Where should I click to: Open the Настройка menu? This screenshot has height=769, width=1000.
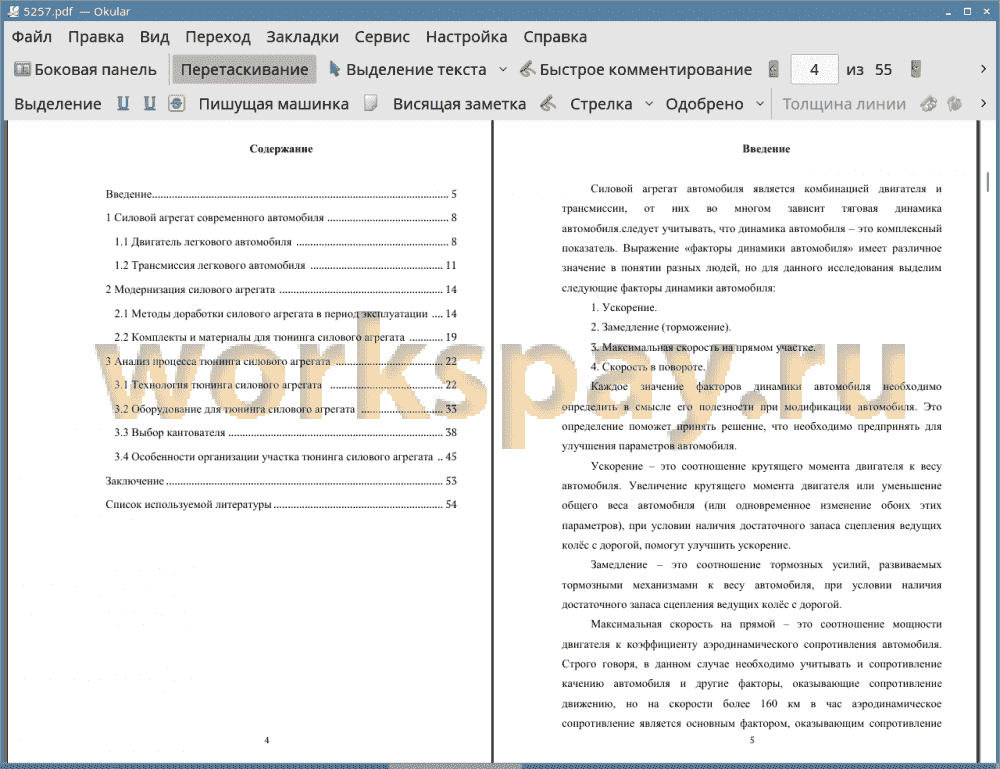[x=466, y=37]
